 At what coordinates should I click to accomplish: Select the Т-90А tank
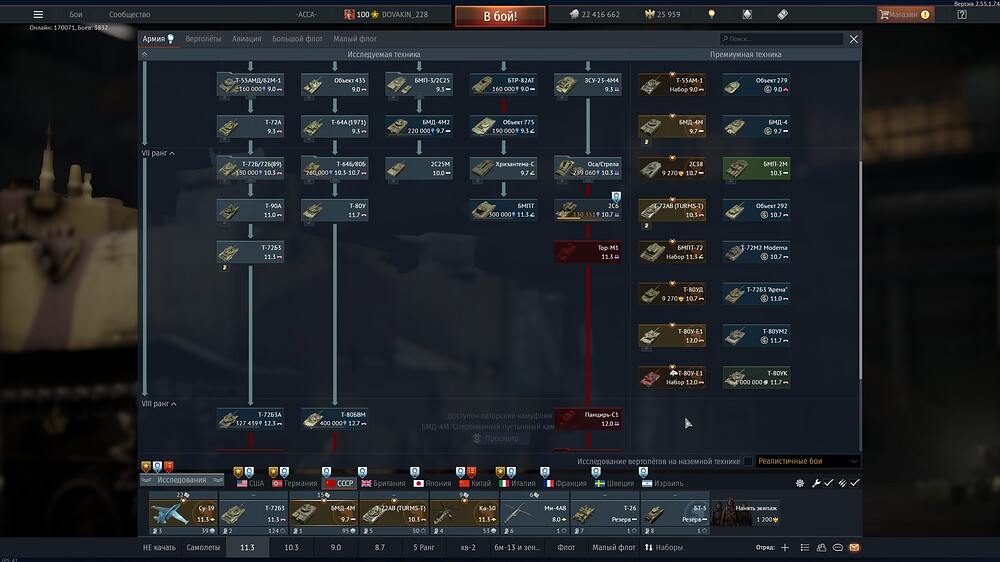(x=250, y=211)
